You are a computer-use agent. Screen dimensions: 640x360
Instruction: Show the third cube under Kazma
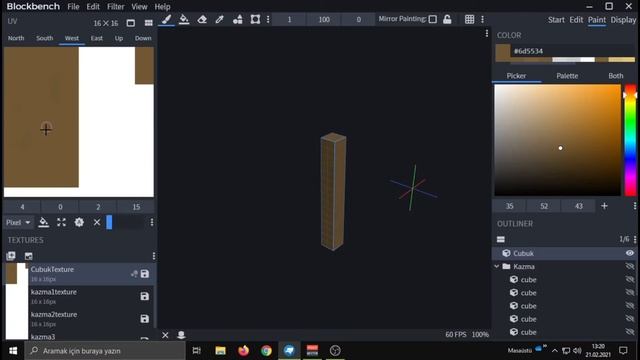coord(630,306)
